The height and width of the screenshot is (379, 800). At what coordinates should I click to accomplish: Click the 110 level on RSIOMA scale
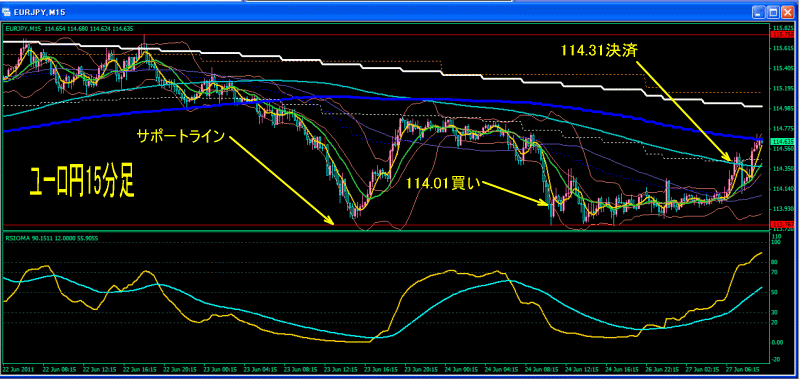tap(776, 237)
